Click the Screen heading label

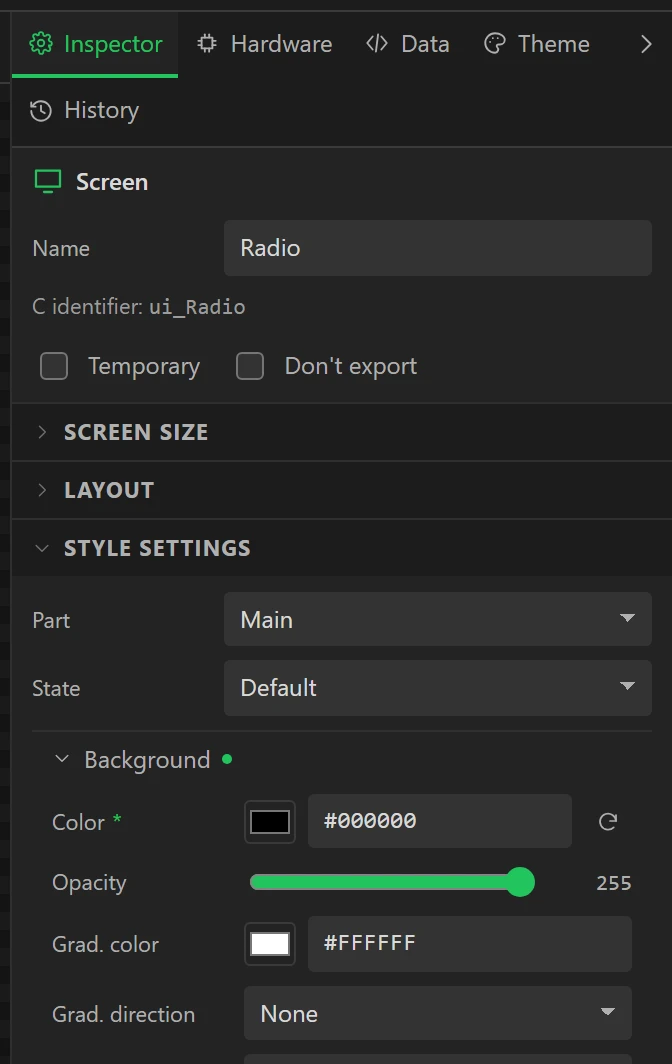(112, 182)
